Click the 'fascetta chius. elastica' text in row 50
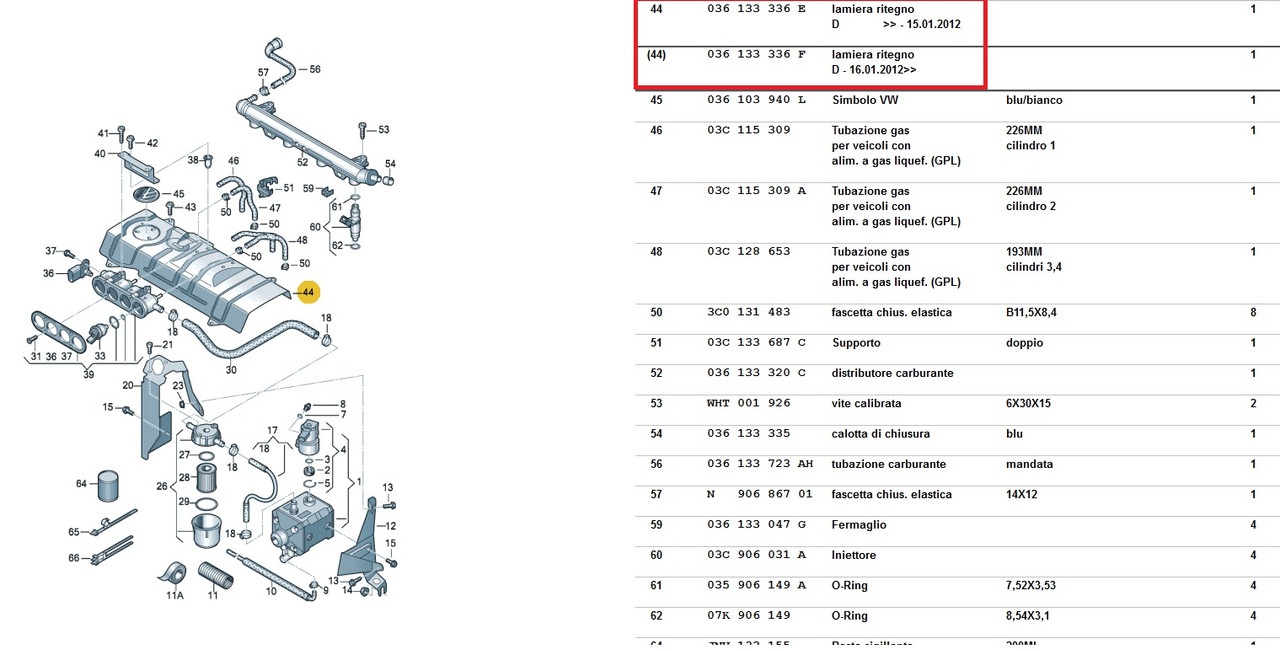The height and width of the screenshot is (651, 1280). [x=892, y=313]
